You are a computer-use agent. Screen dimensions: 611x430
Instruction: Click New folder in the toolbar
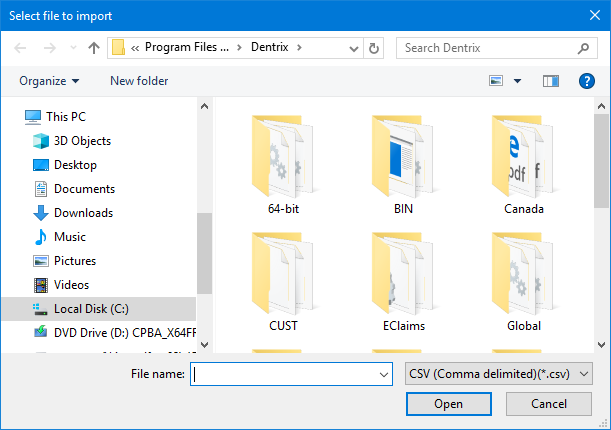[139, 81]
